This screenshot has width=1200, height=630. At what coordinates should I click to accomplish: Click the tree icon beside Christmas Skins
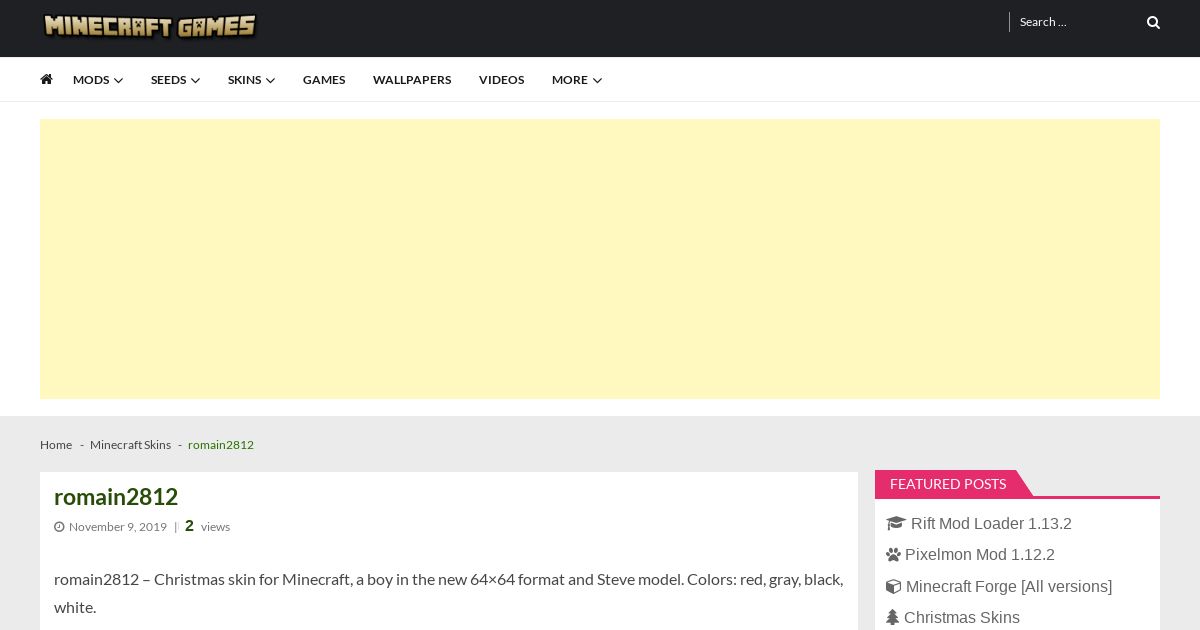click(x=892, y=618)
